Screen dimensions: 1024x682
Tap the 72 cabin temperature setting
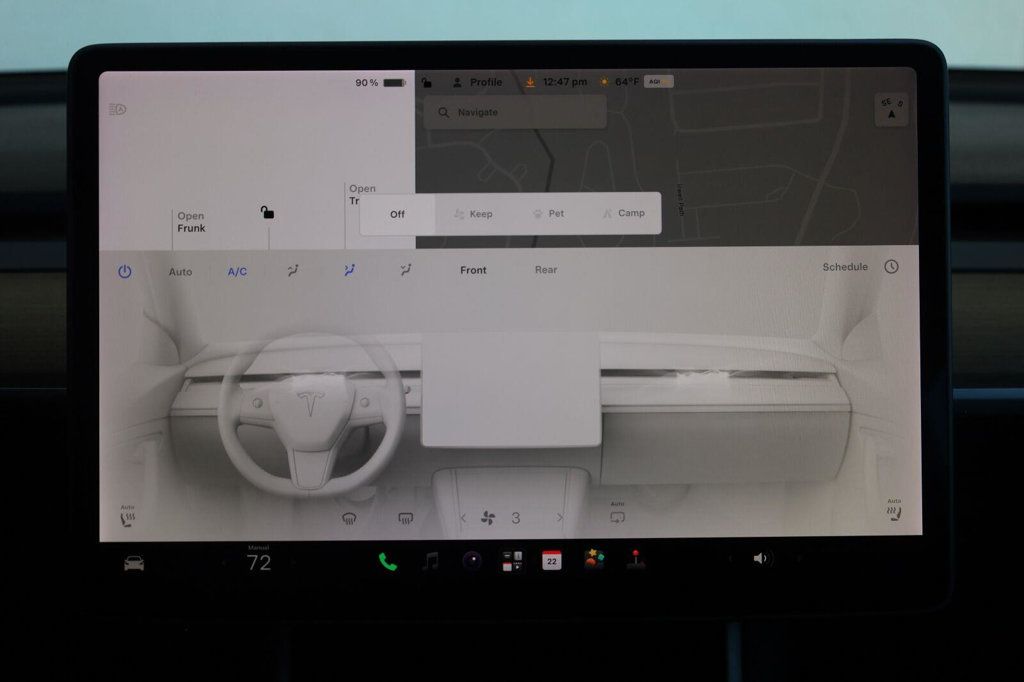click(259, 562)
